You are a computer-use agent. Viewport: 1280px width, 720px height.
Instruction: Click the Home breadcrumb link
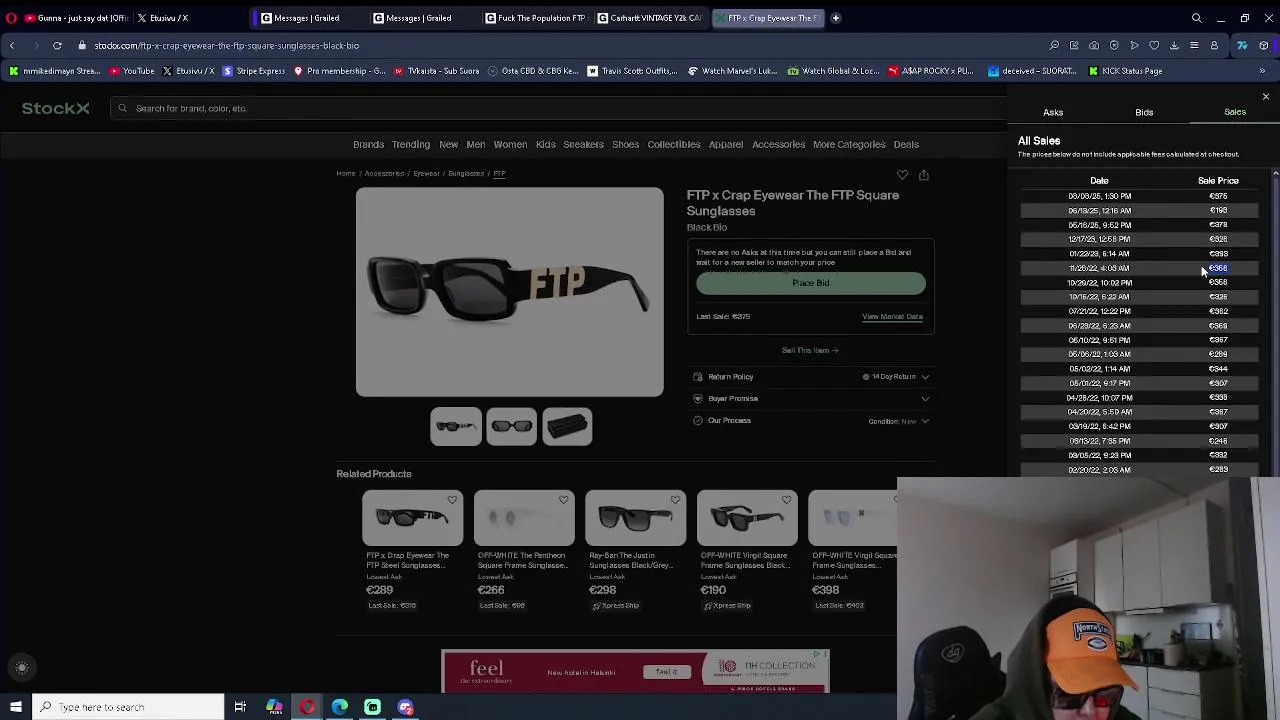coord(345,174)
